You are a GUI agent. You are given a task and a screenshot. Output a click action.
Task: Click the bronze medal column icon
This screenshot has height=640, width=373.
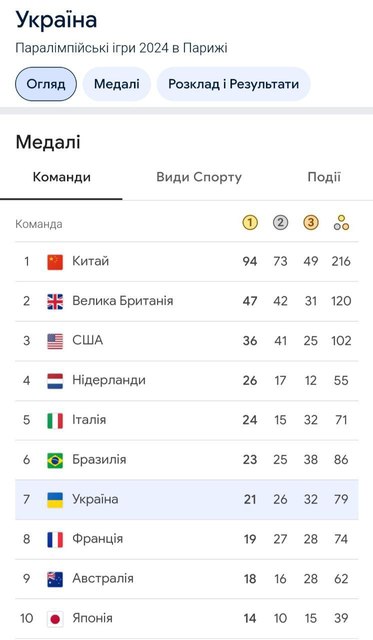(311, 223)
